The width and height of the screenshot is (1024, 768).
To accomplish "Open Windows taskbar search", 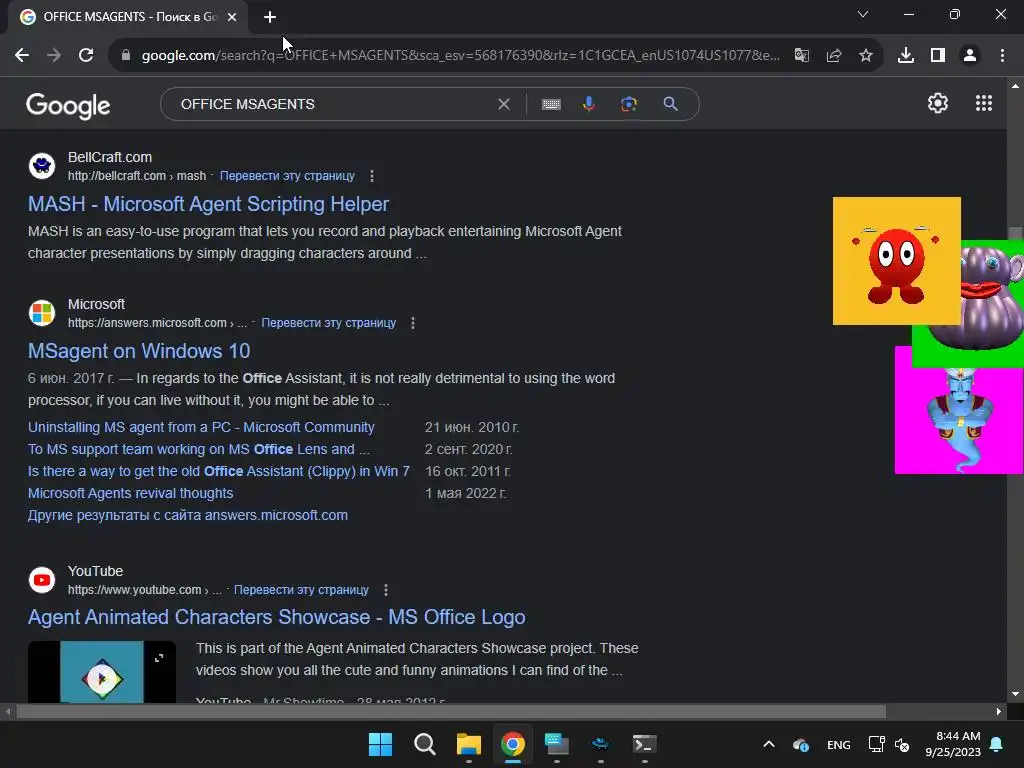I will (424, 744).
